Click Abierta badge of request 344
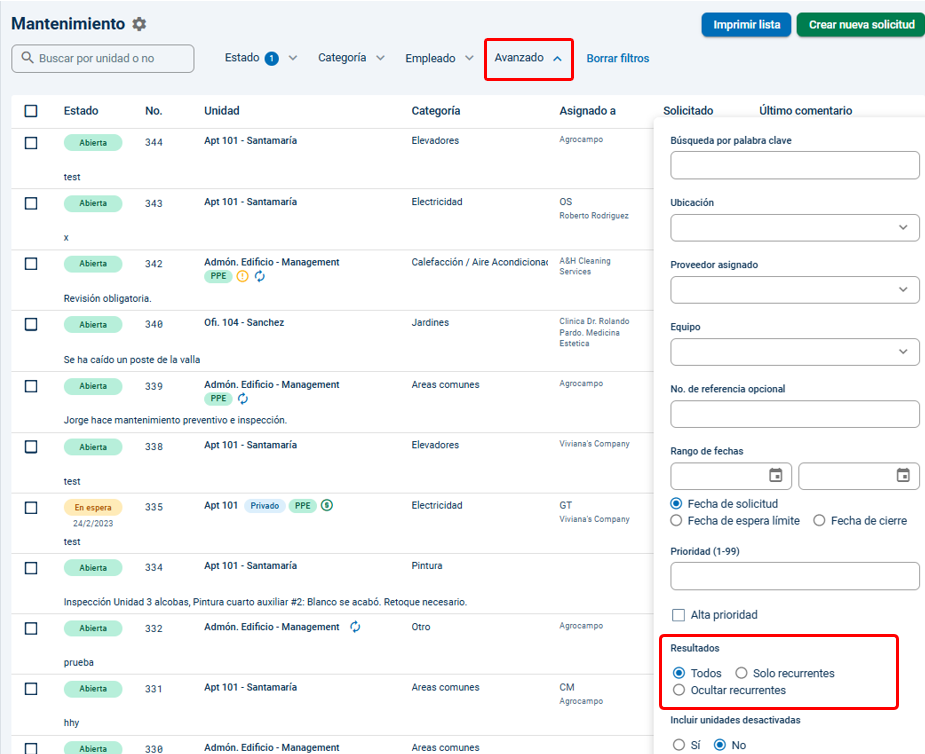 pos(93,143)
